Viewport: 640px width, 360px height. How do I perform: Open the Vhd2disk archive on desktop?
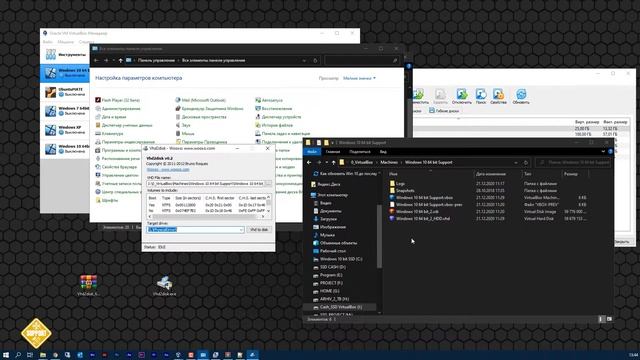click(88, 285)
